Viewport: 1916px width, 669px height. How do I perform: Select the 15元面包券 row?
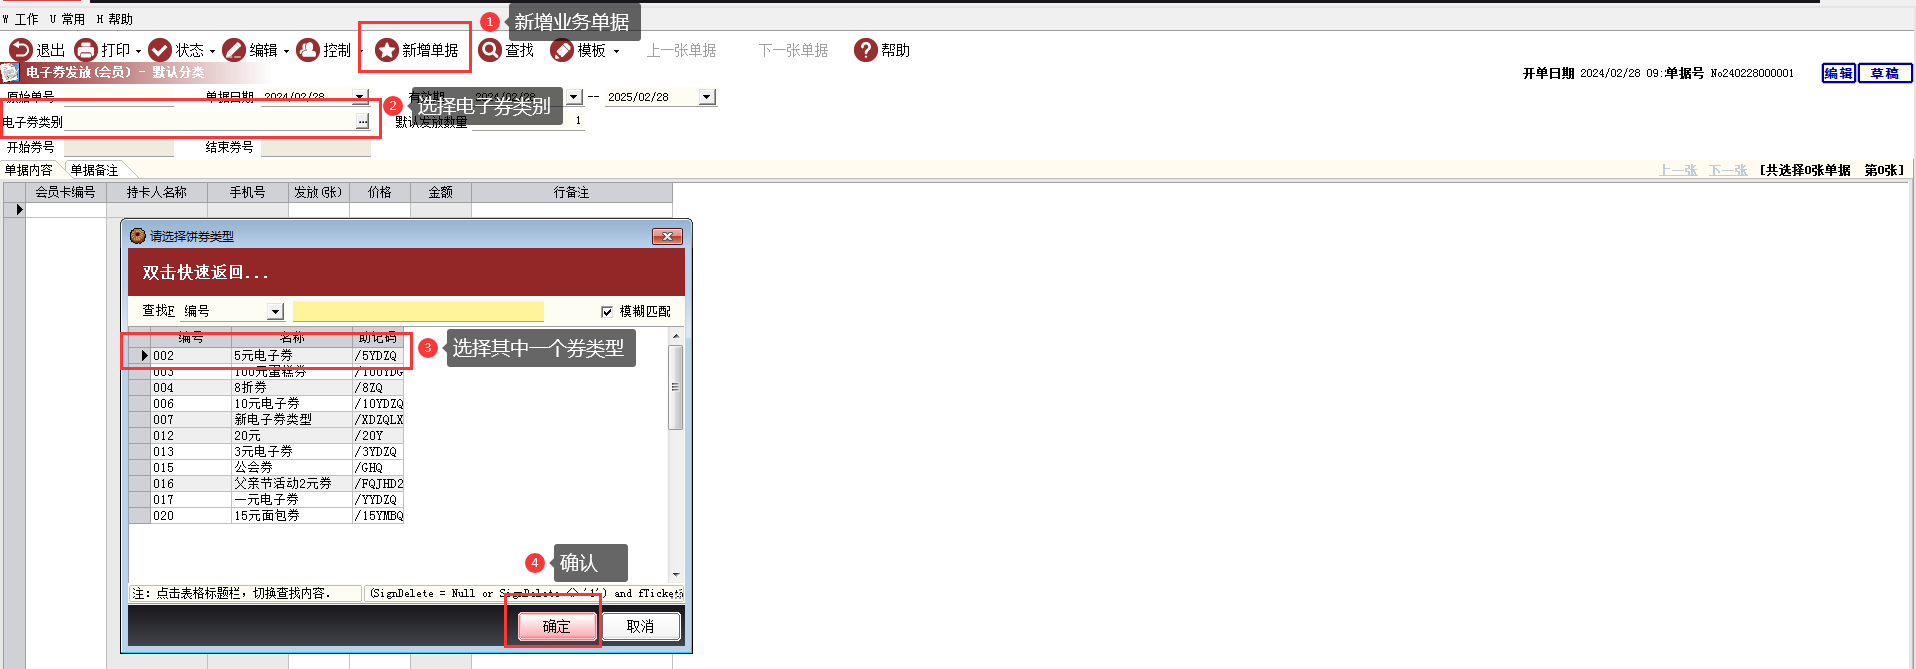(267, 516)
